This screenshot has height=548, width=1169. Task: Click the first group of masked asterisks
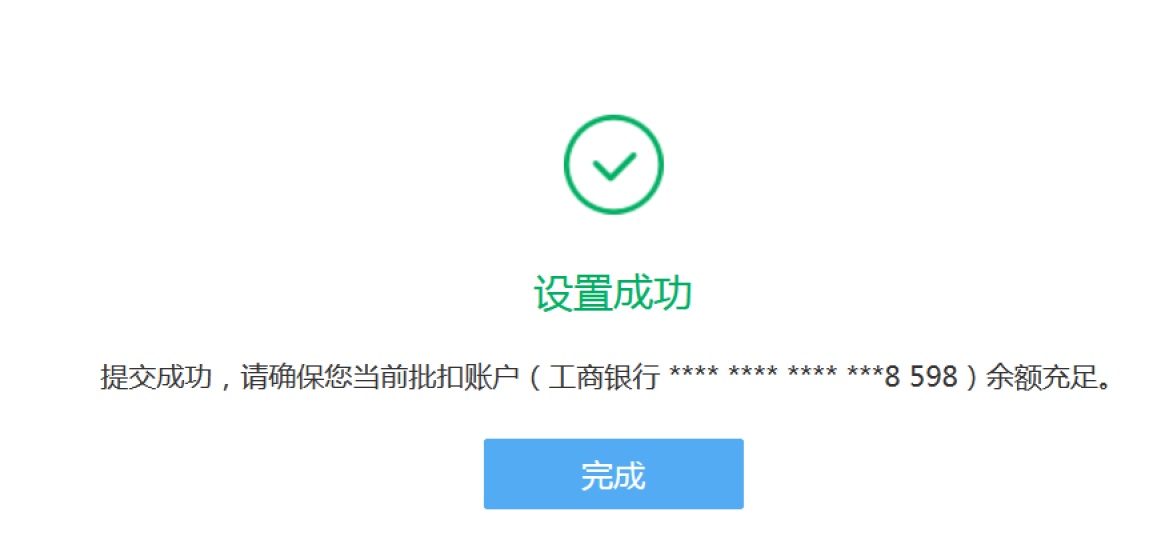click(694, 374)
